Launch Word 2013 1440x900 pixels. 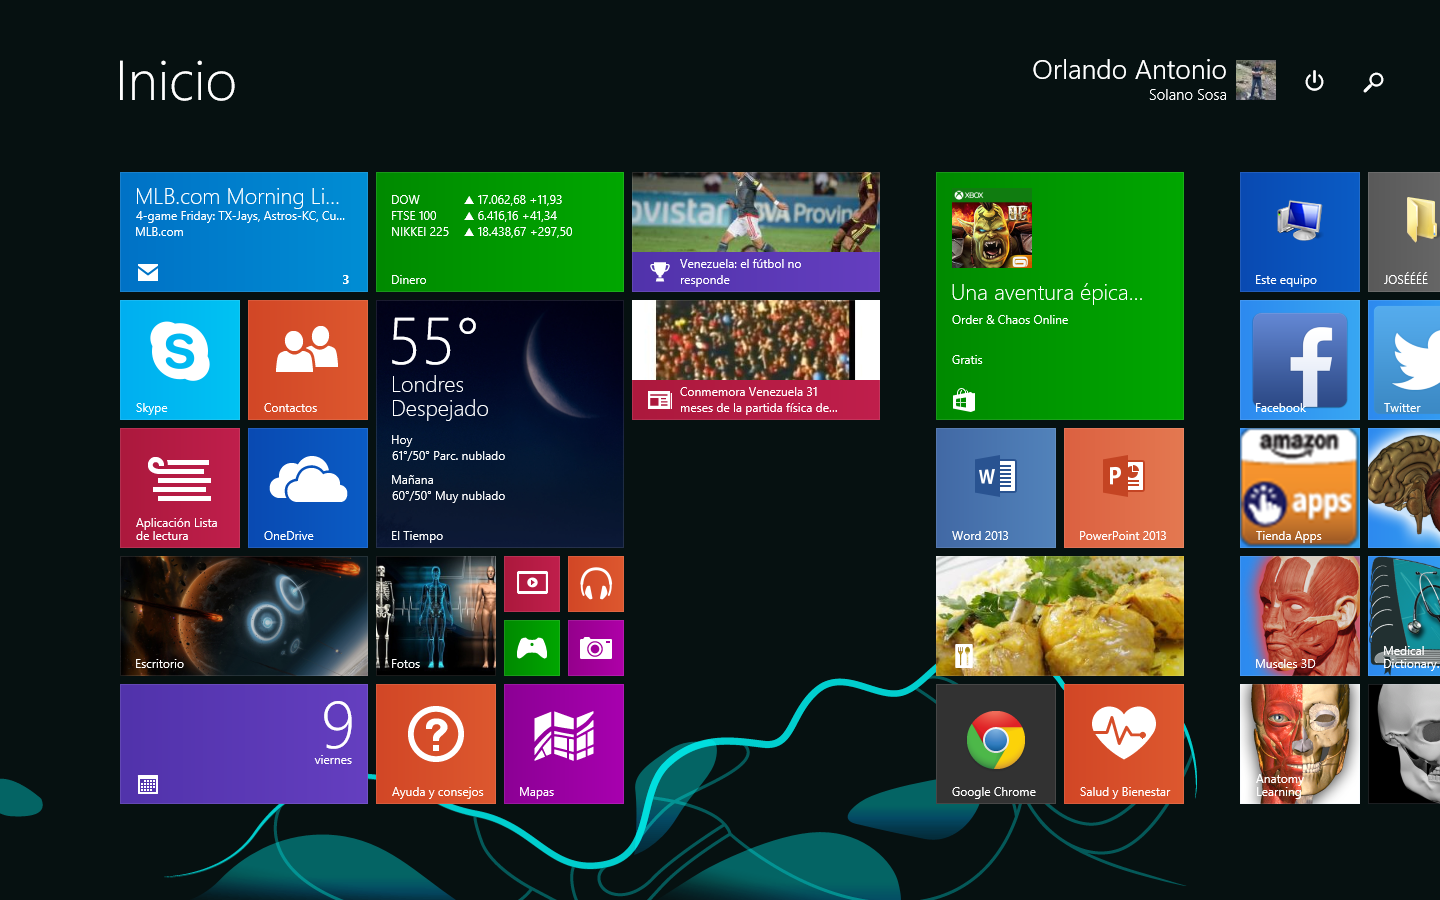pyautogui.click(x=996, y=488)
